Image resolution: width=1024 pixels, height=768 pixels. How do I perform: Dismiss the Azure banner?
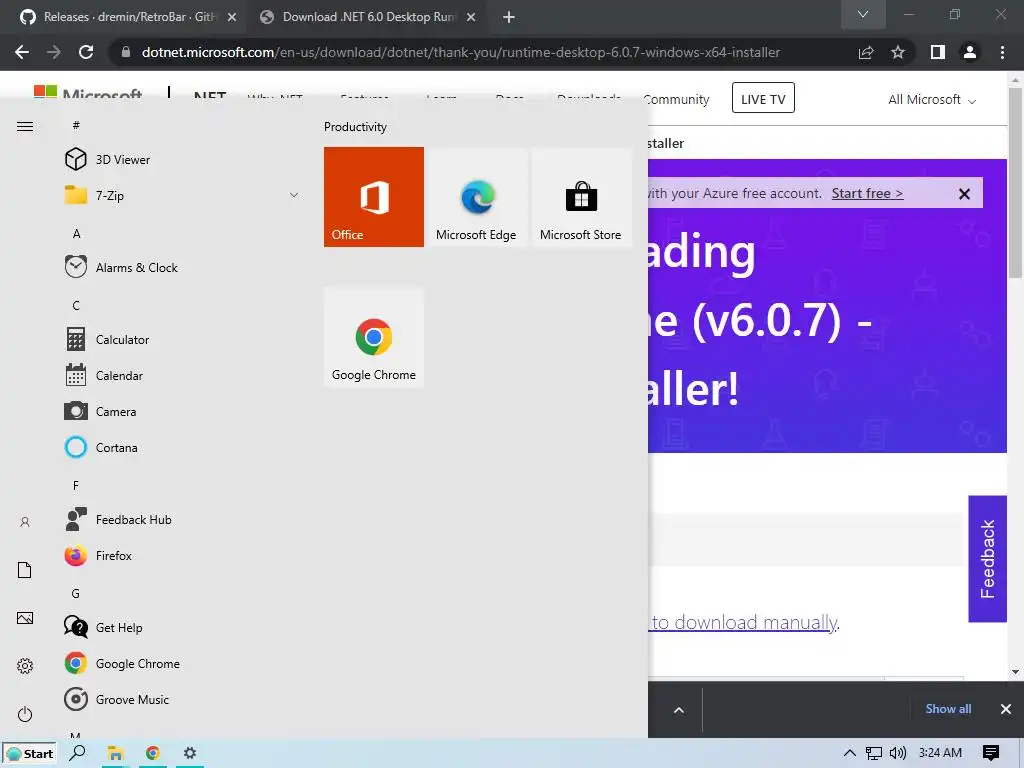964,194
